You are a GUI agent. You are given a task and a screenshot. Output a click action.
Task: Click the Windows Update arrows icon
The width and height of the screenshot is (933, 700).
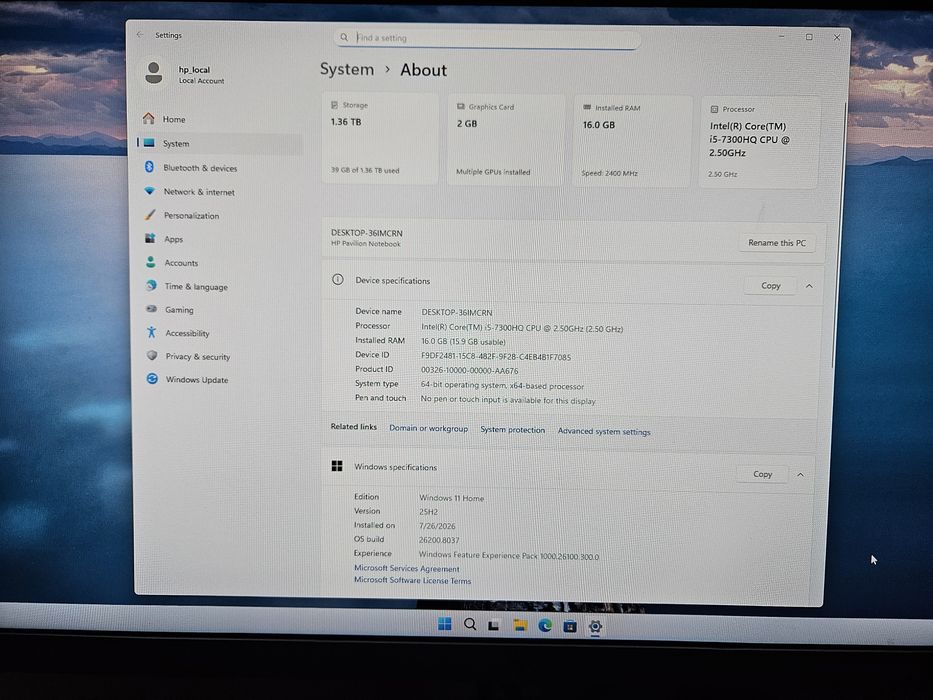152,379
